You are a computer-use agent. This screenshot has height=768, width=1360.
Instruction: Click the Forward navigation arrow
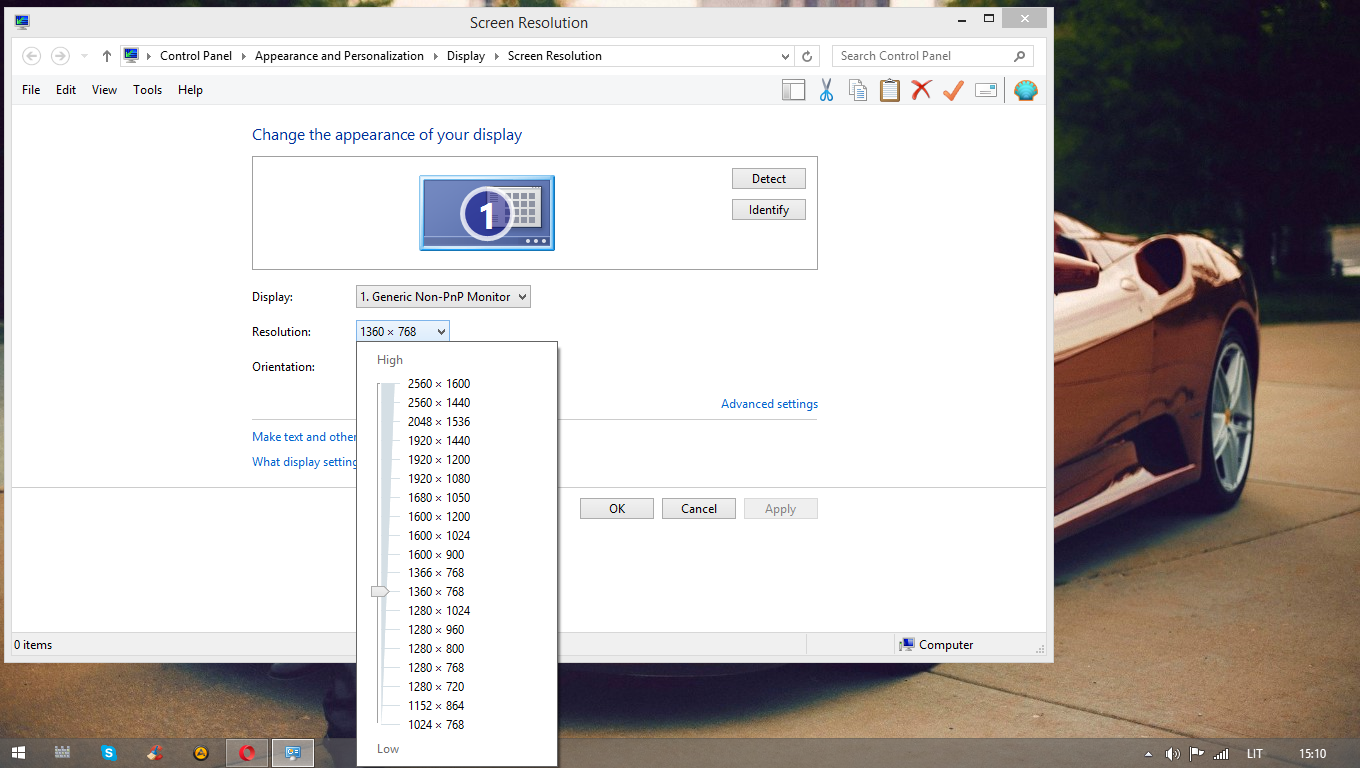click(60, 56)
